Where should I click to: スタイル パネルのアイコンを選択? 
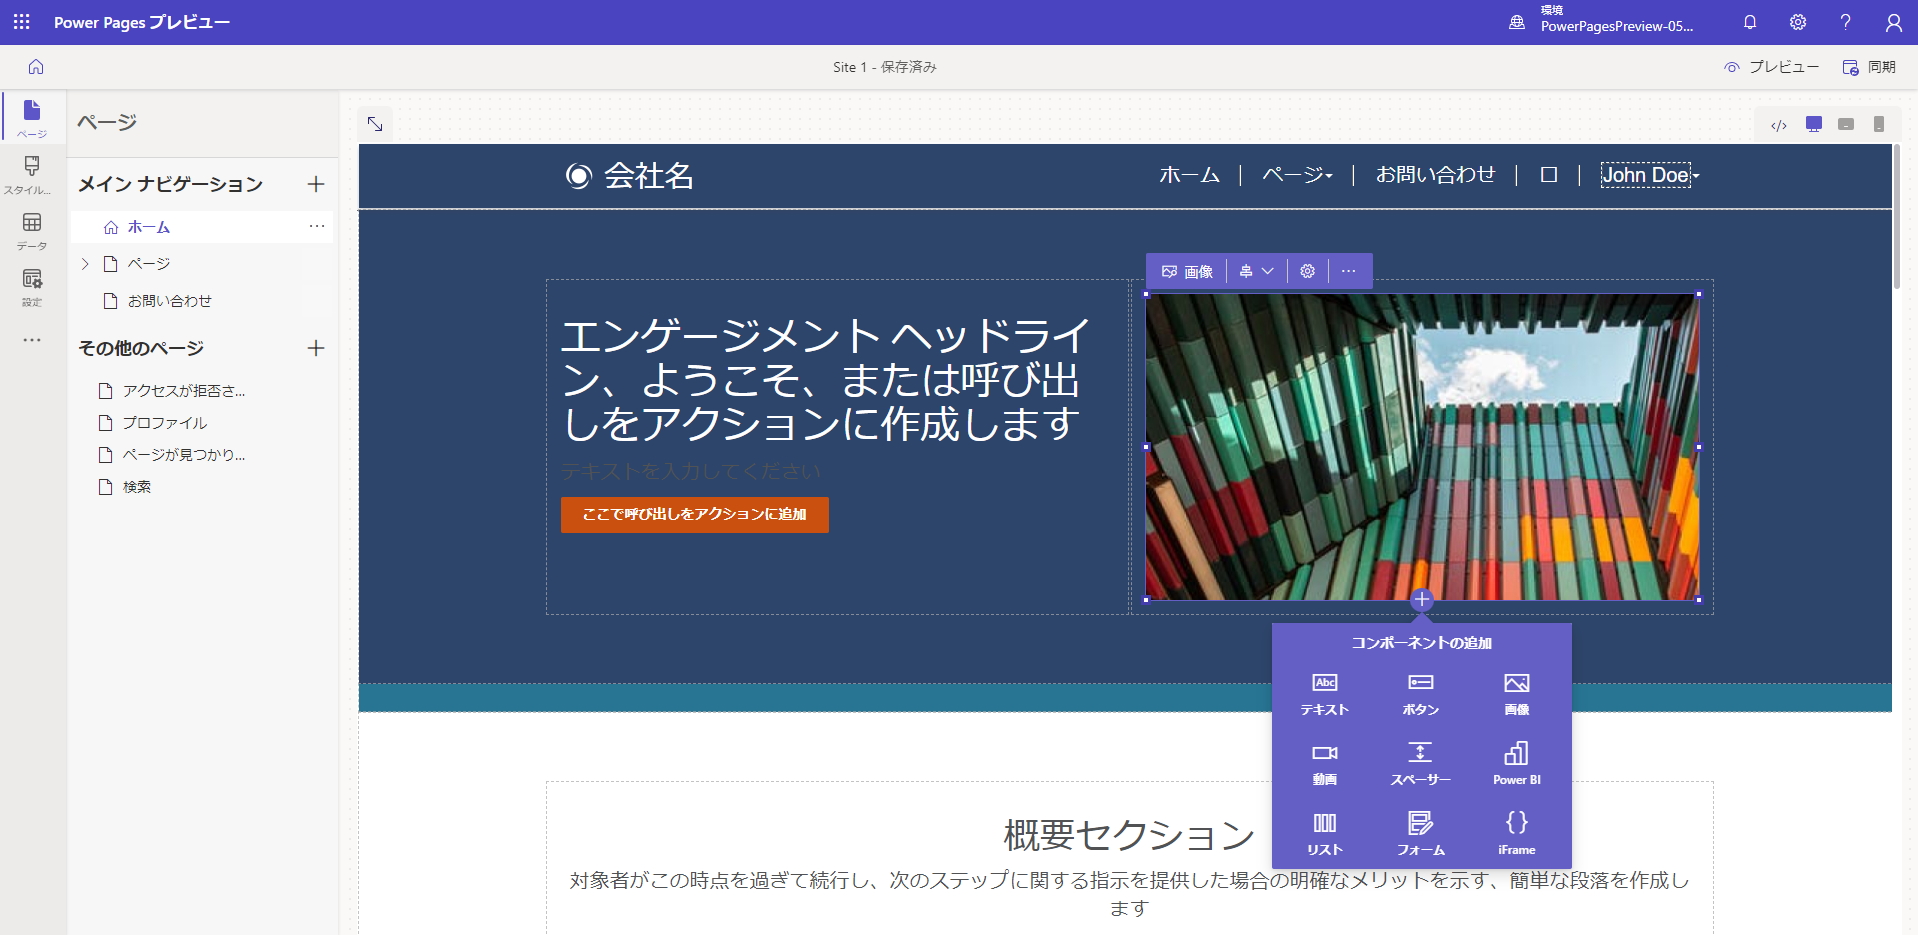click(x=31, y=173)
